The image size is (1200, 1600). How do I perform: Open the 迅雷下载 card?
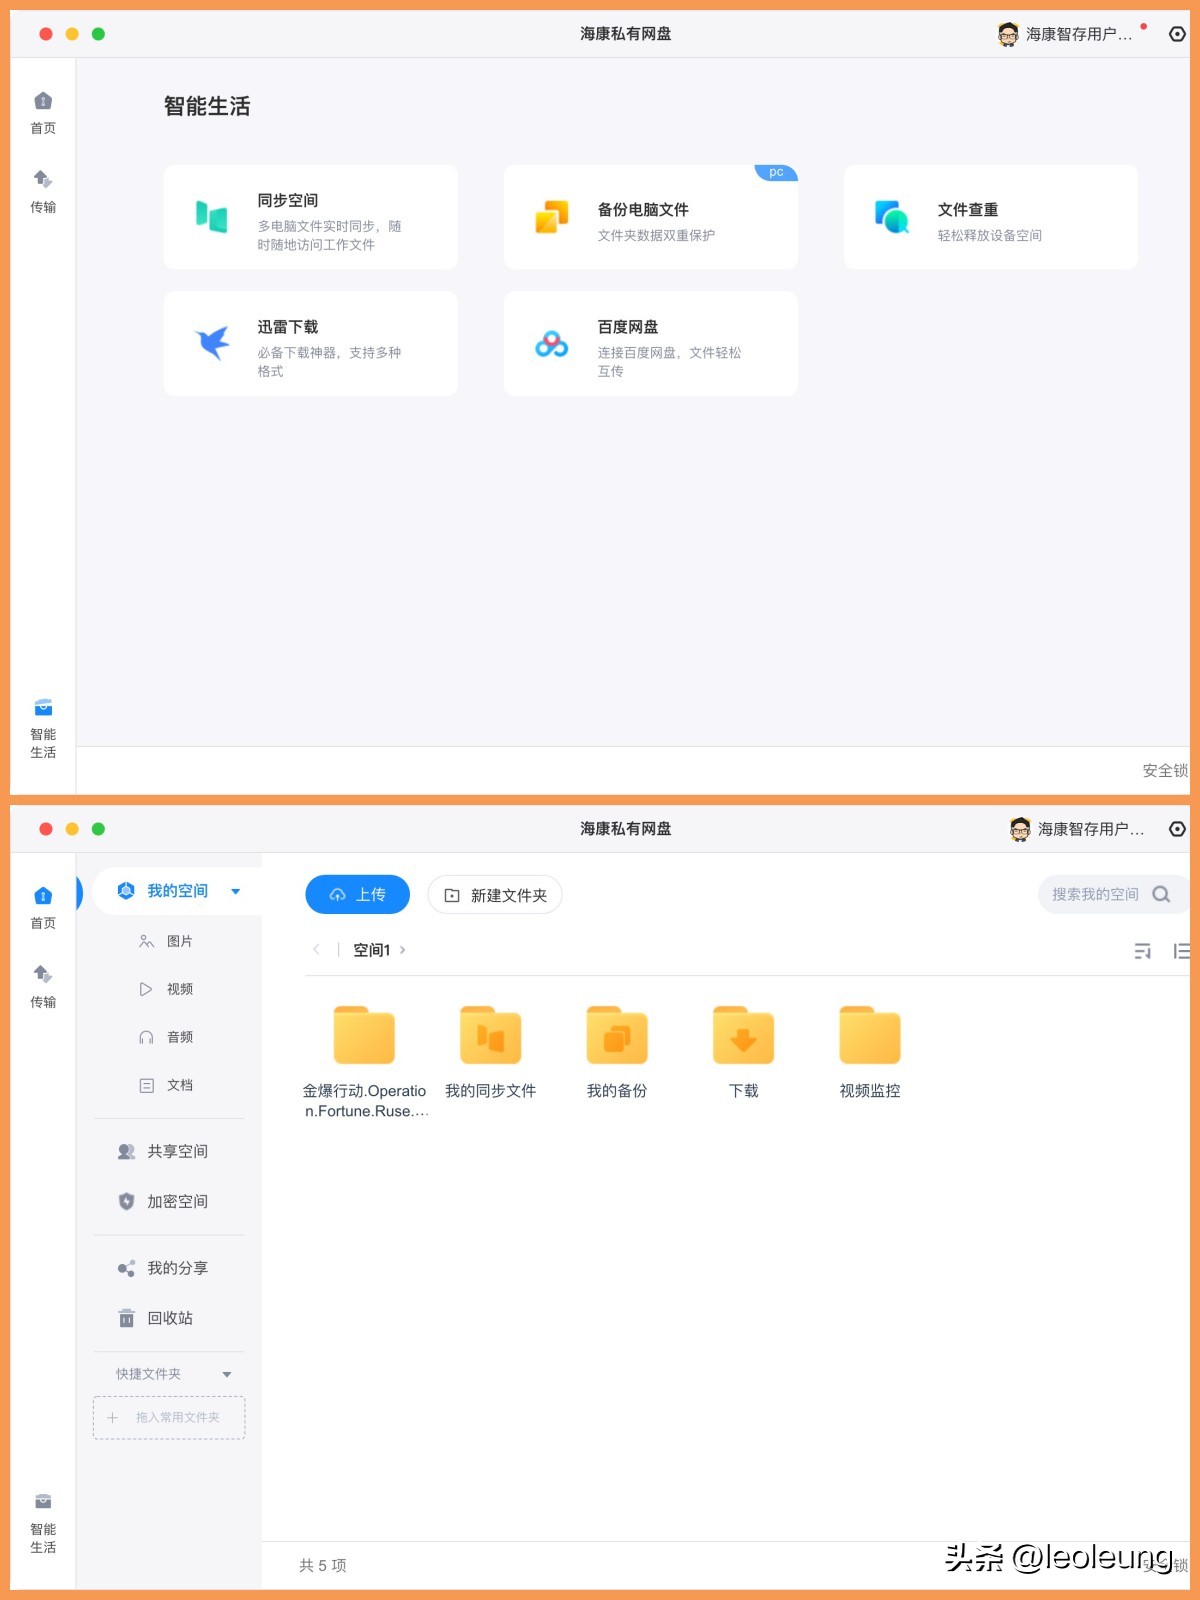pos(311,344)
